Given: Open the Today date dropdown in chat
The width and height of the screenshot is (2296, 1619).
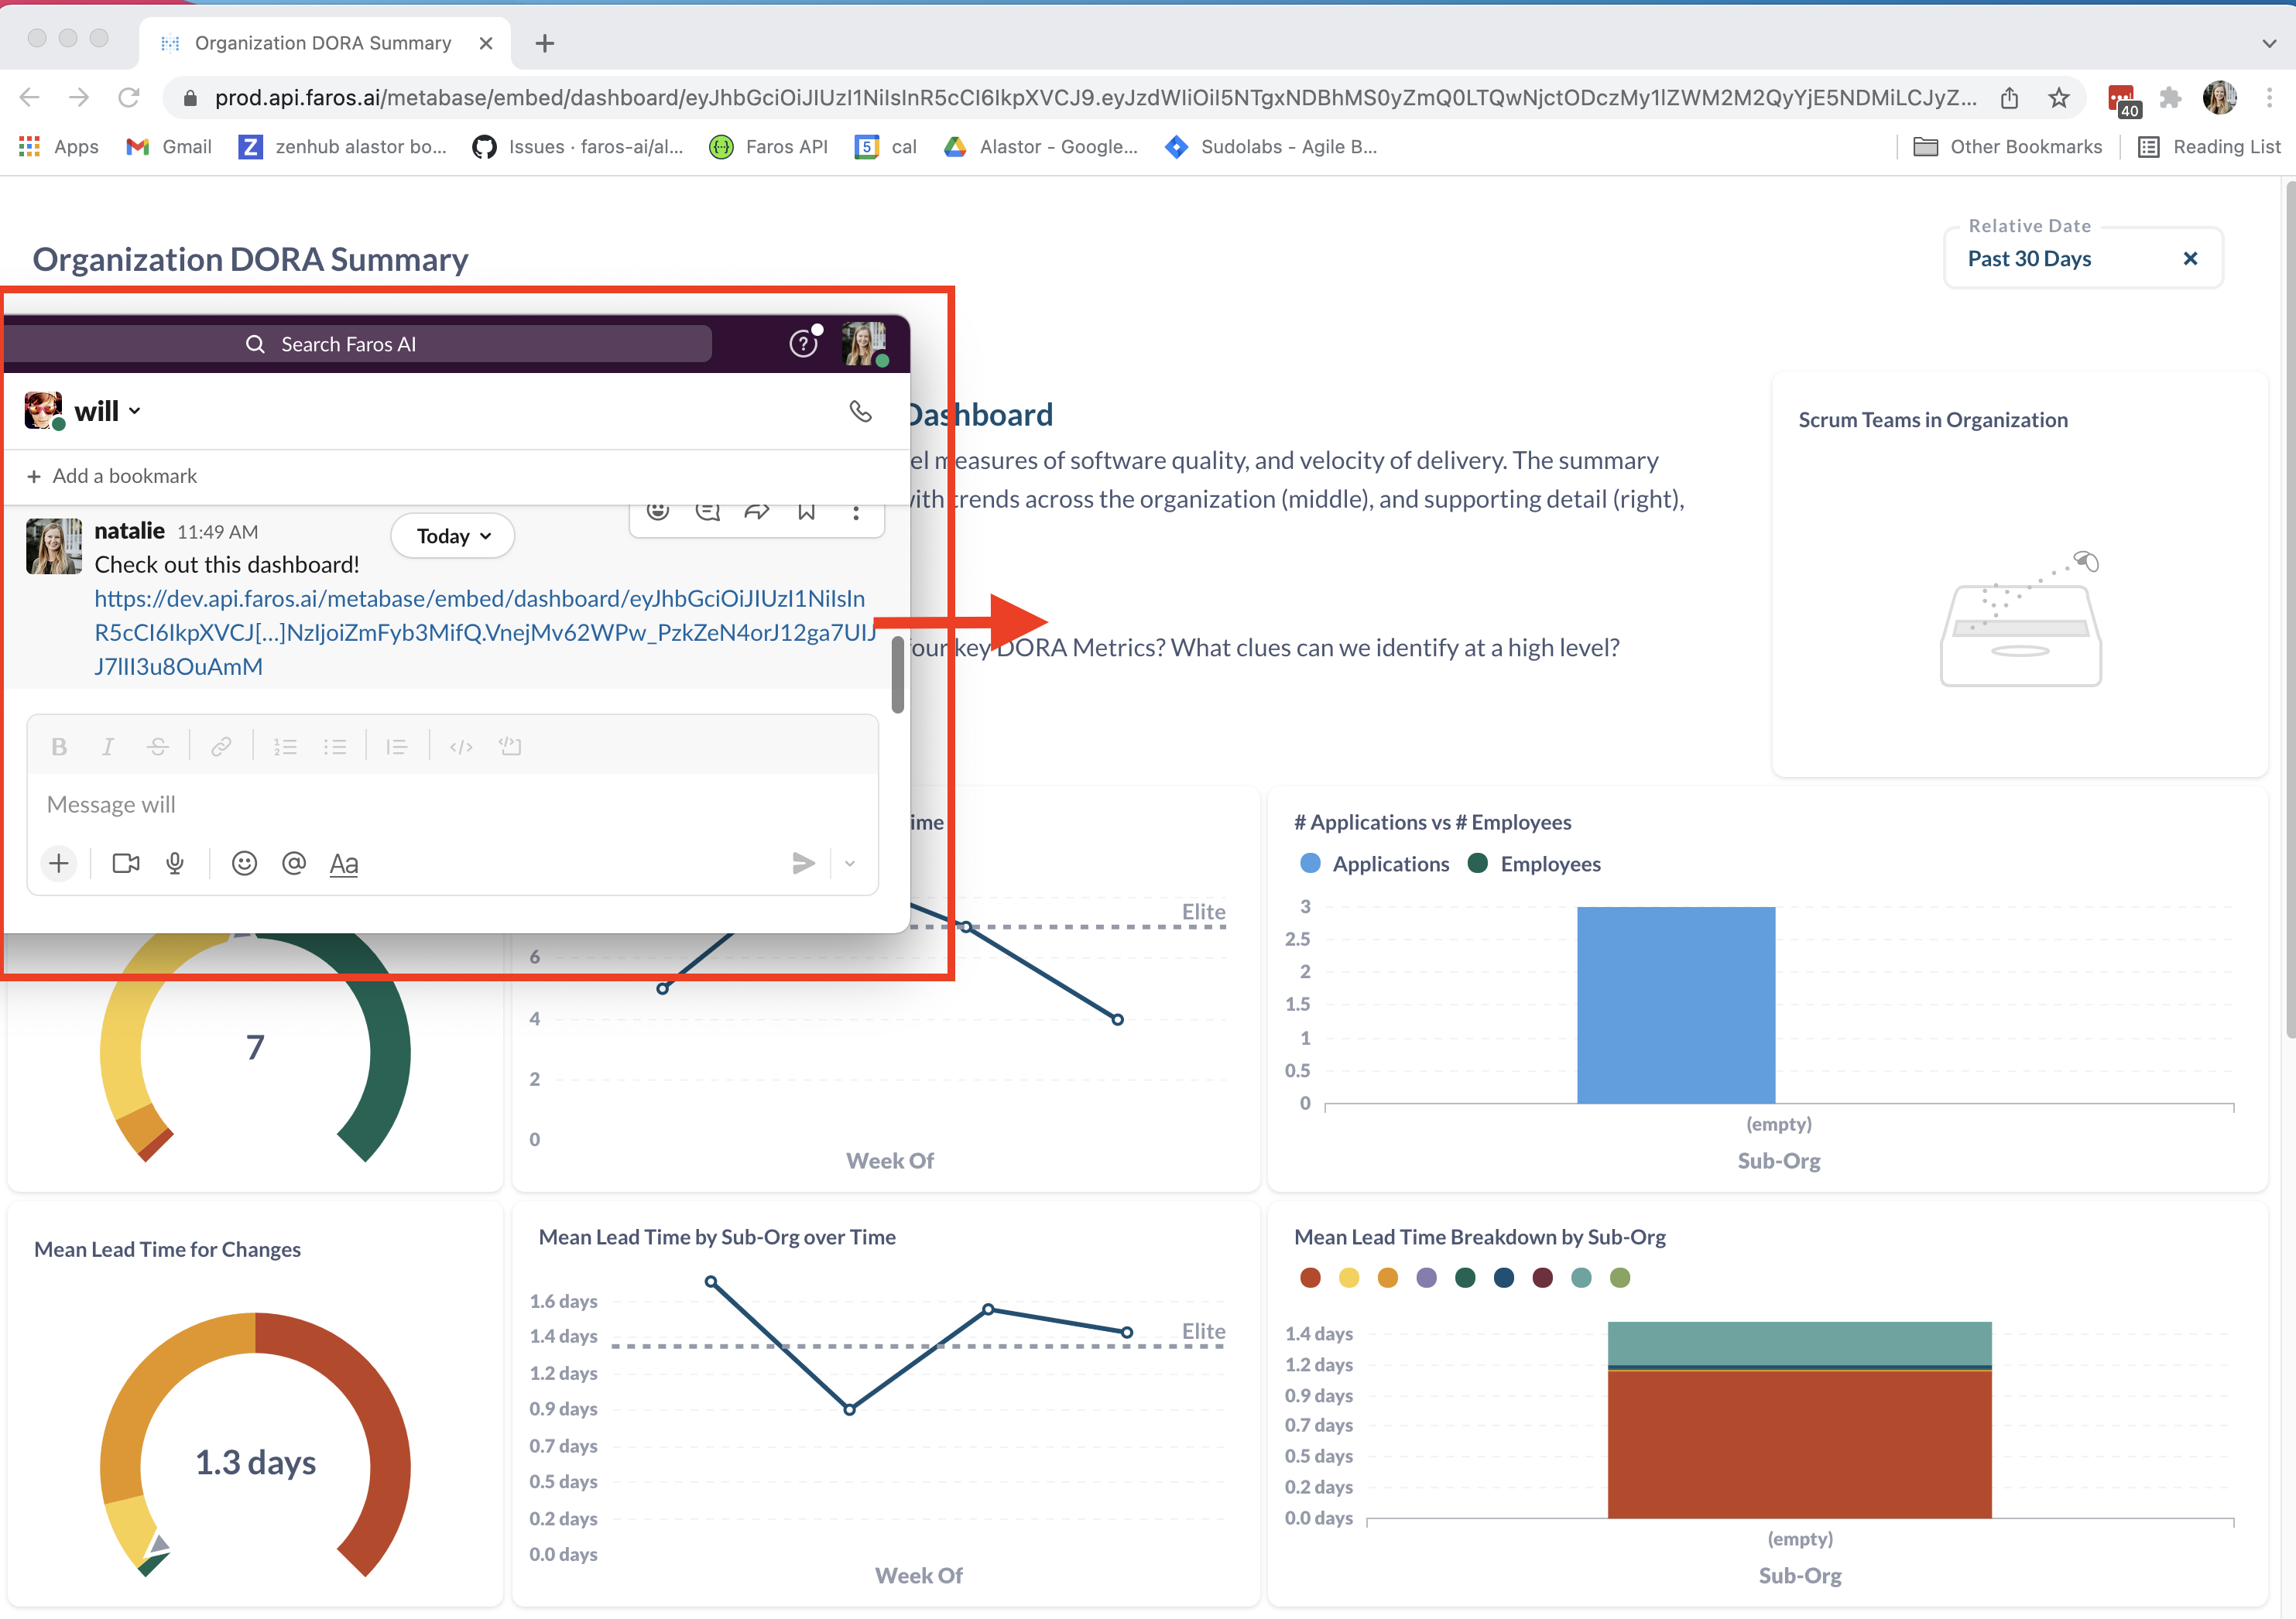Looking at the screenshot, I should click(453, 536).
